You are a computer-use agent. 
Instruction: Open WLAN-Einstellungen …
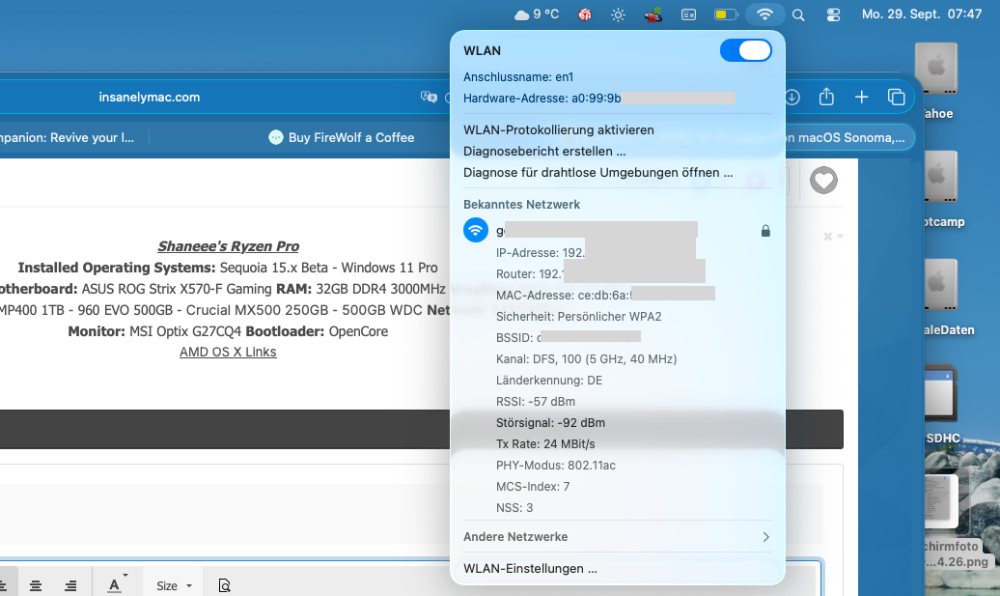click(530, 569)
